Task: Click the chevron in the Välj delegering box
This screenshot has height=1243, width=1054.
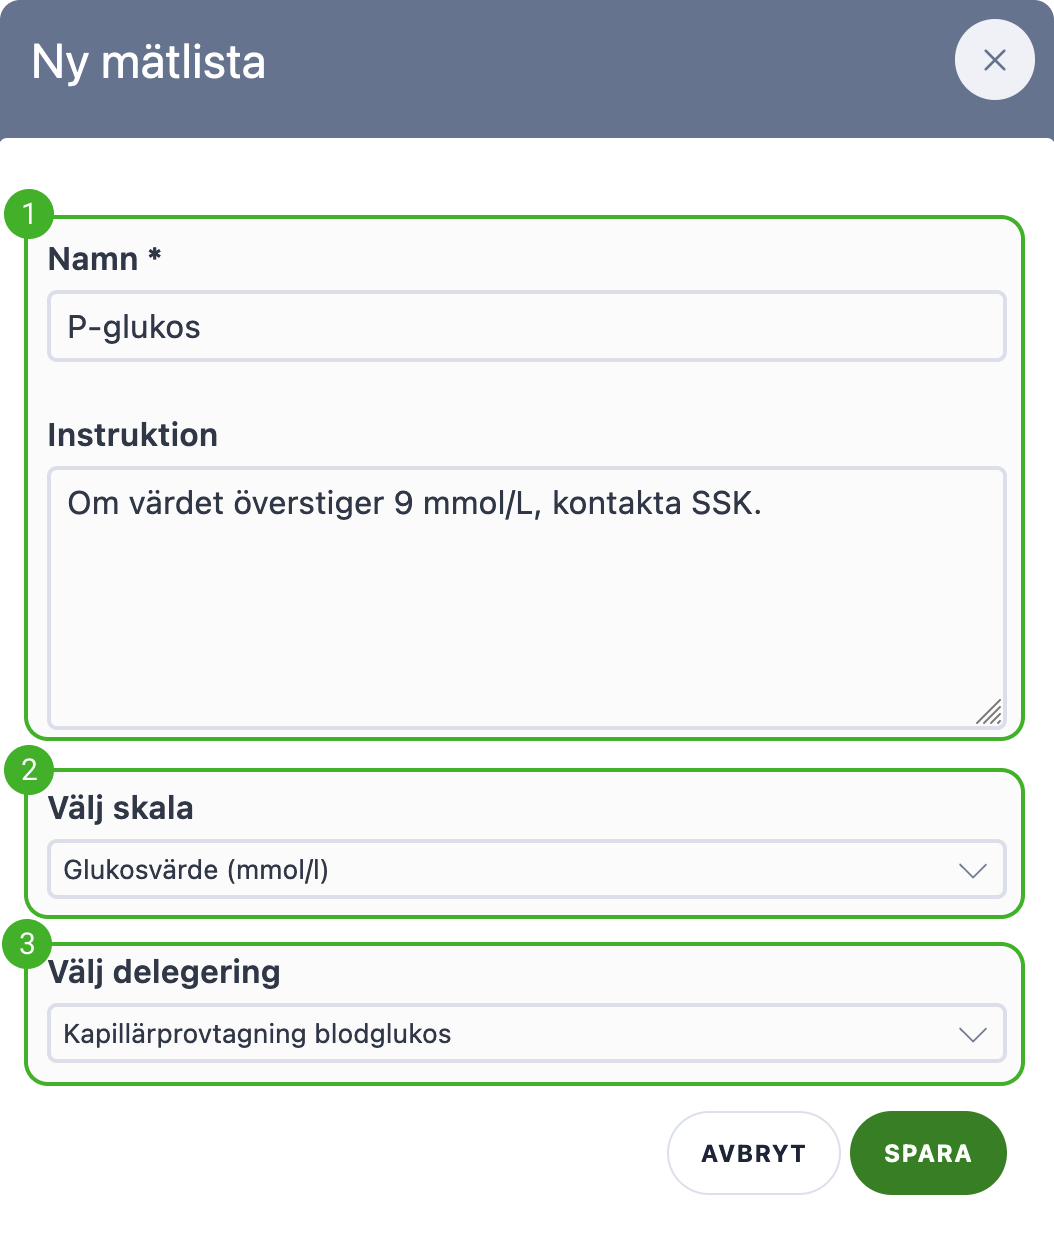Action: tap(973, 1034)
